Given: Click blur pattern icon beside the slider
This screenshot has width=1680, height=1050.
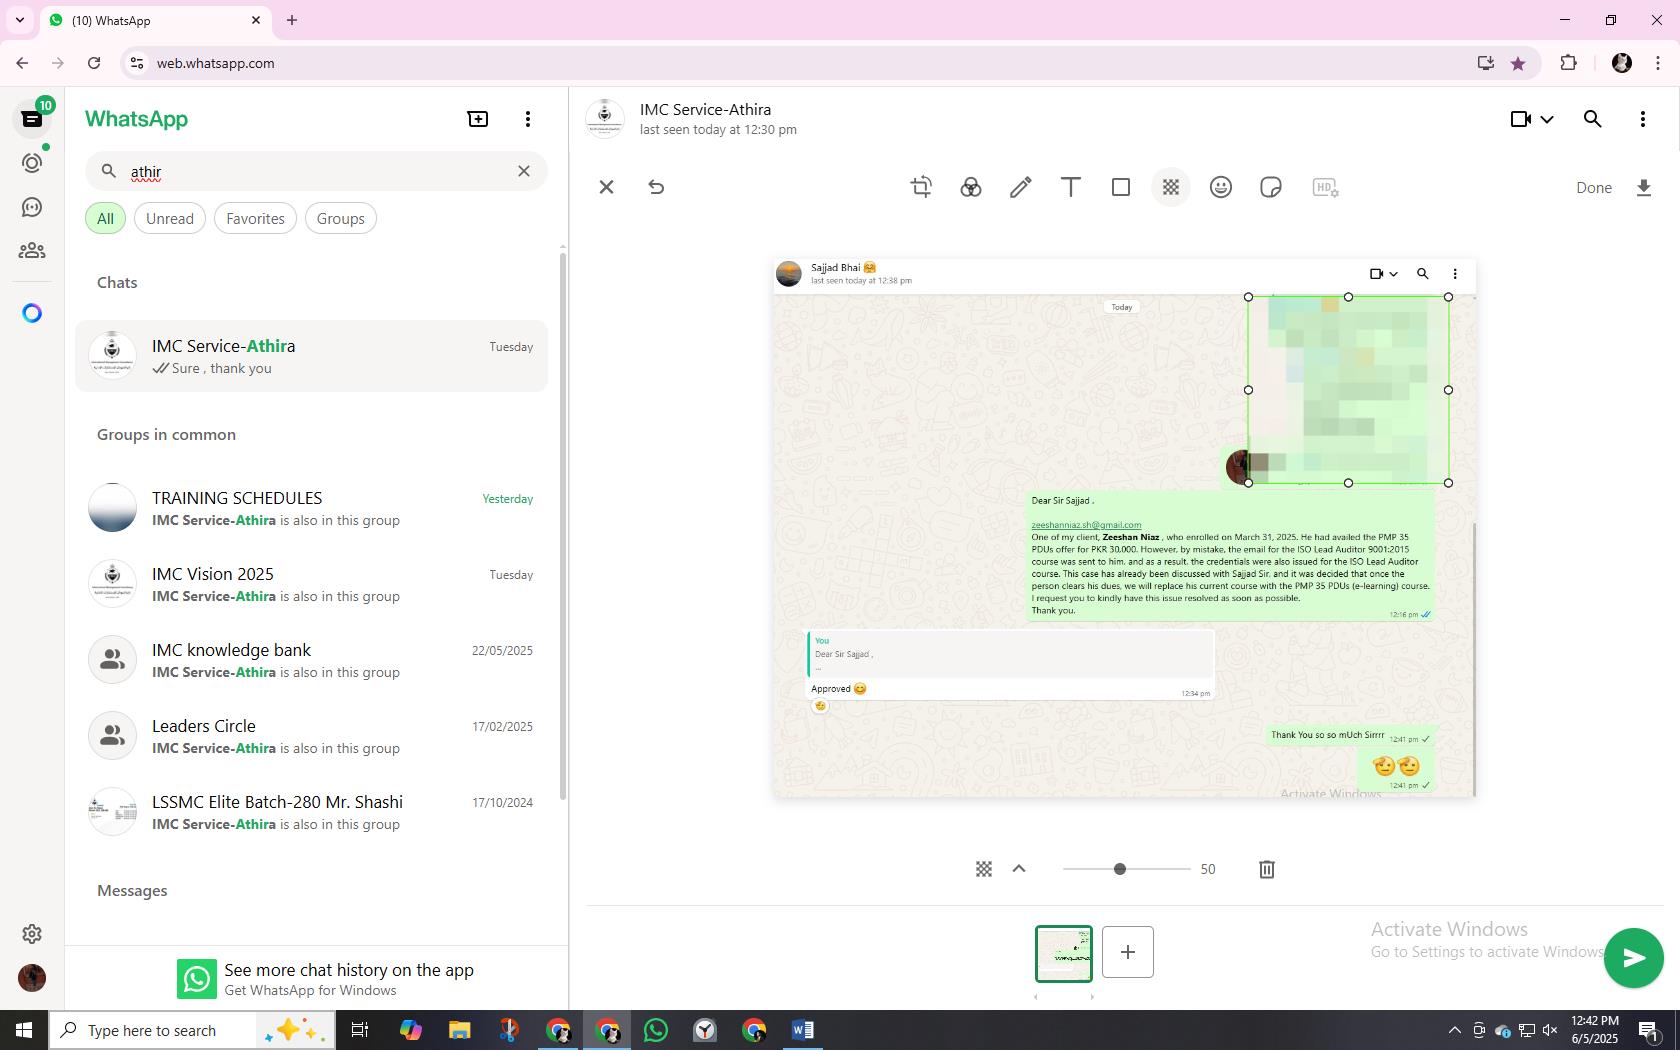Looking at the screenshot, I should (x=984, y=869).
